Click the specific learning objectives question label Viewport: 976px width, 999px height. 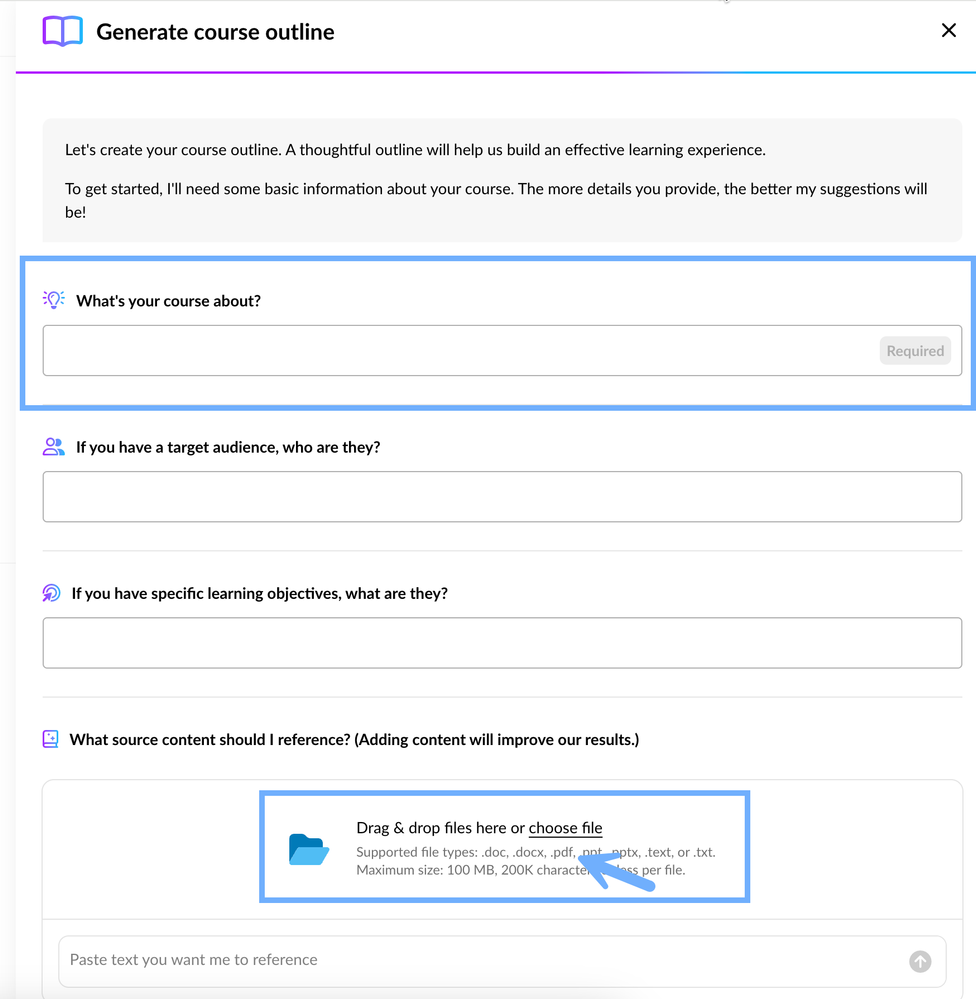tap(259, 593)
